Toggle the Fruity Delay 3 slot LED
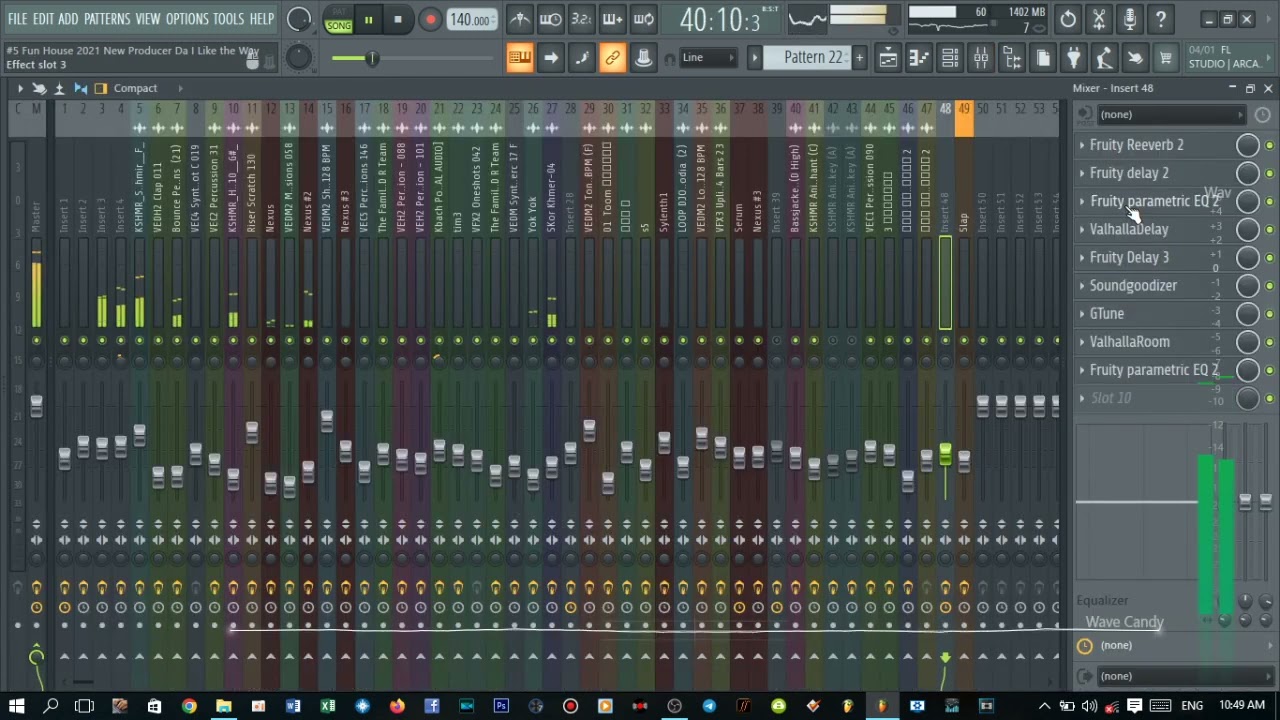 tap(1269, 258)
